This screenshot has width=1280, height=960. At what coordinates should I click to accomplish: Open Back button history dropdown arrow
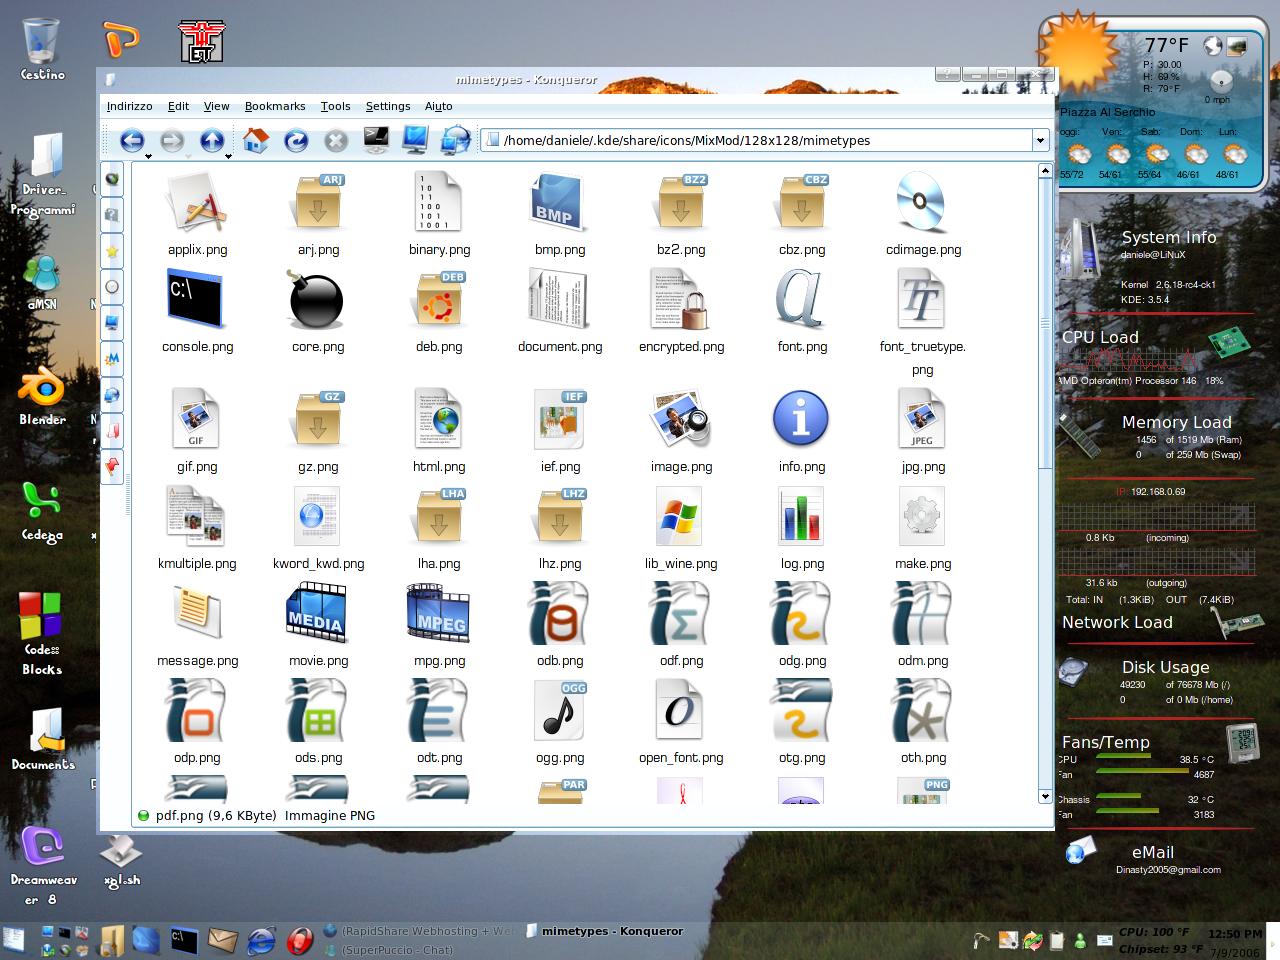148,156
